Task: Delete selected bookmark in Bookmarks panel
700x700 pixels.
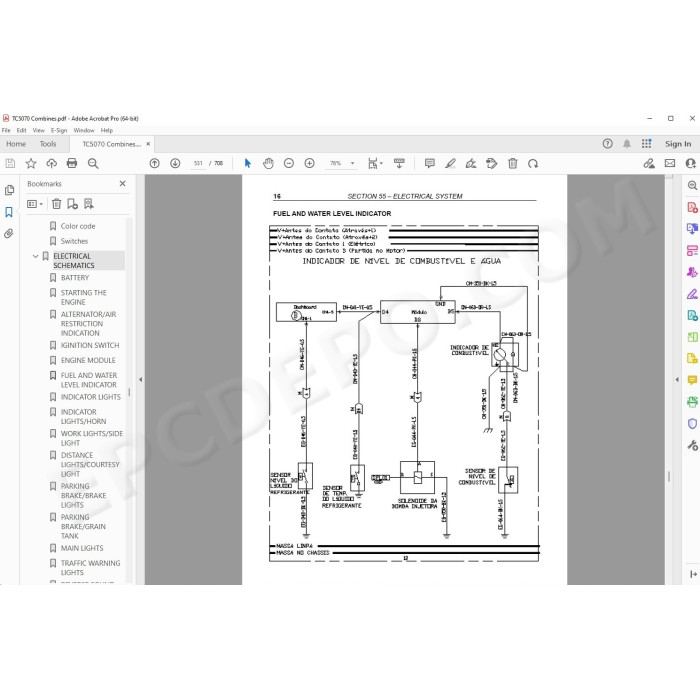Action: tap(57, 204)
